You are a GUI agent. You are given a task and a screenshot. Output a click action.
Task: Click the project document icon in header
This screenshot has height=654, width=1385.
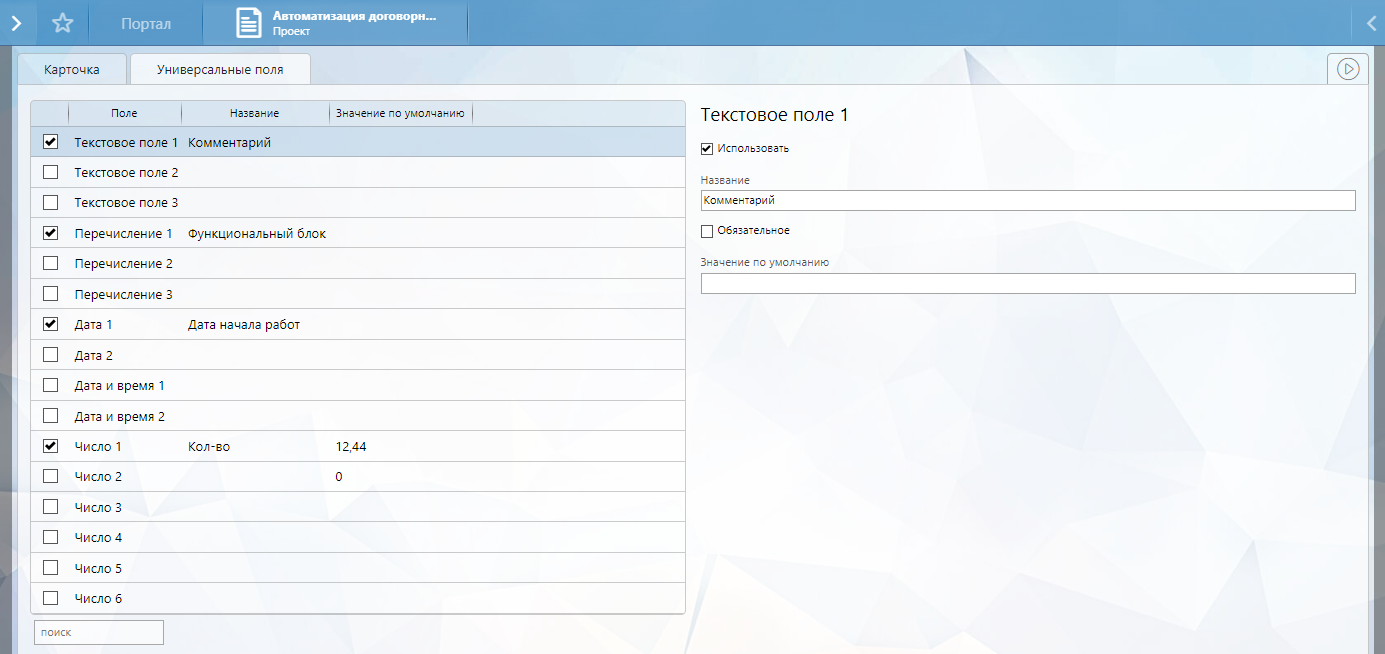[x=249, y=23]
